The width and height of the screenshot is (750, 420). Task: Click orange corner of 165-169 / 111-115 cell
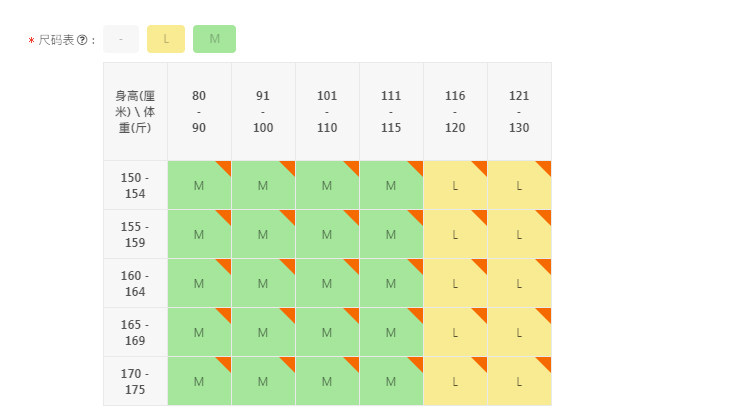[417, 313]
